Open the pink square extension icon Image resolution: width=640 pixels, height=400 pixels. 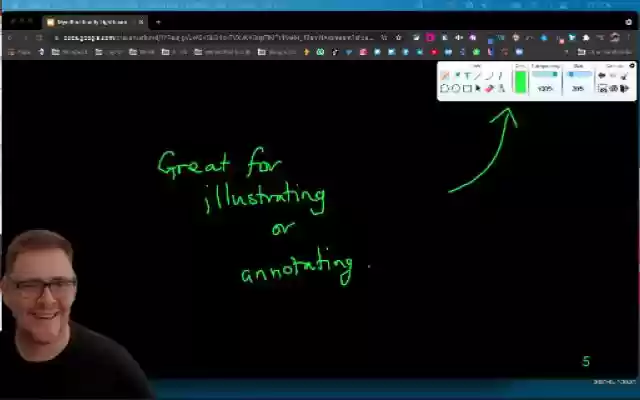[430, 38]
